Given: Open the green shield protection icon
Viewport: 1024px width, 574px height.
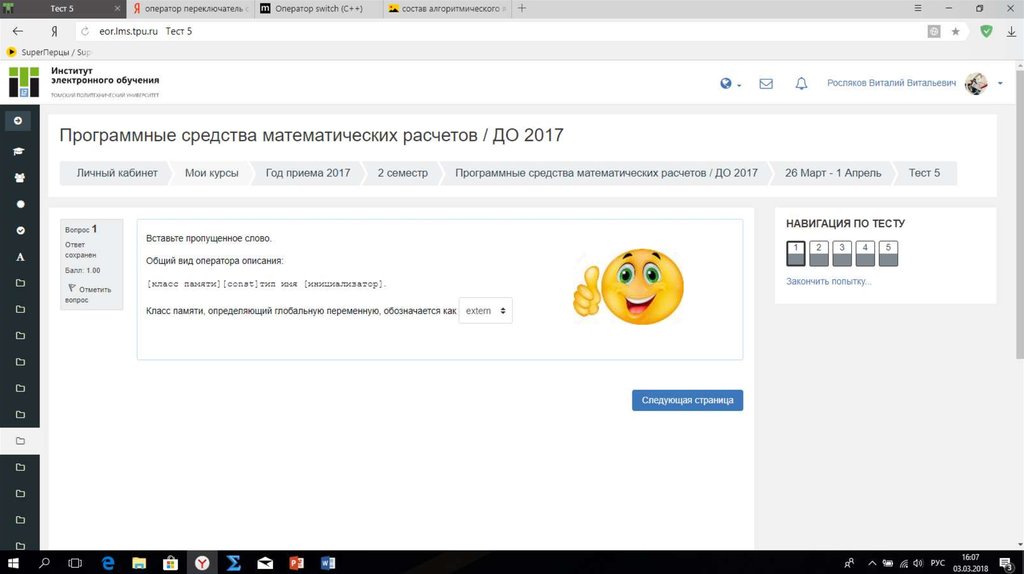Looking at the screenshot, I should (x=987, y=31).
